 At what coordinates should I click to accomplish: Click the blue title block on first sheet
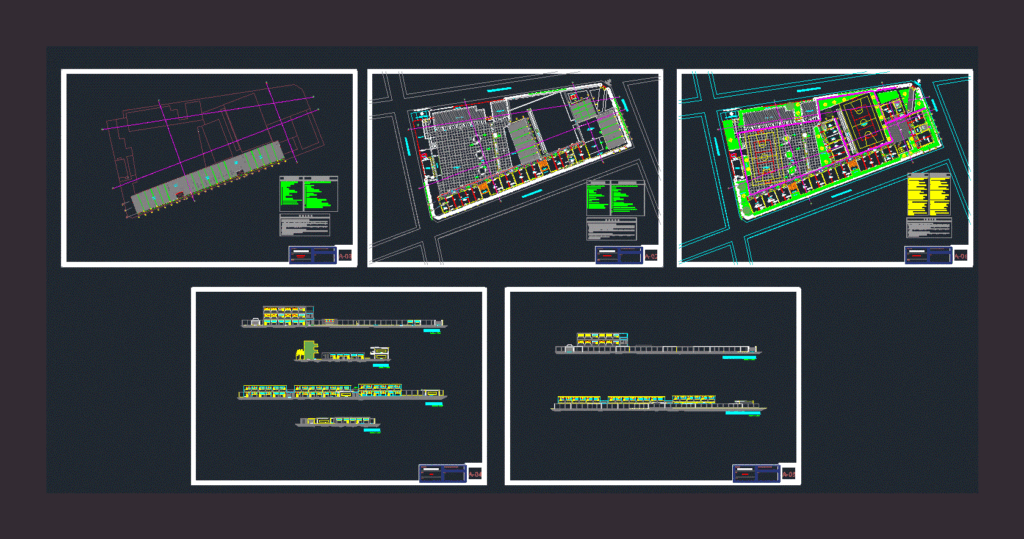pyautogui.click(x=313, y=255)
